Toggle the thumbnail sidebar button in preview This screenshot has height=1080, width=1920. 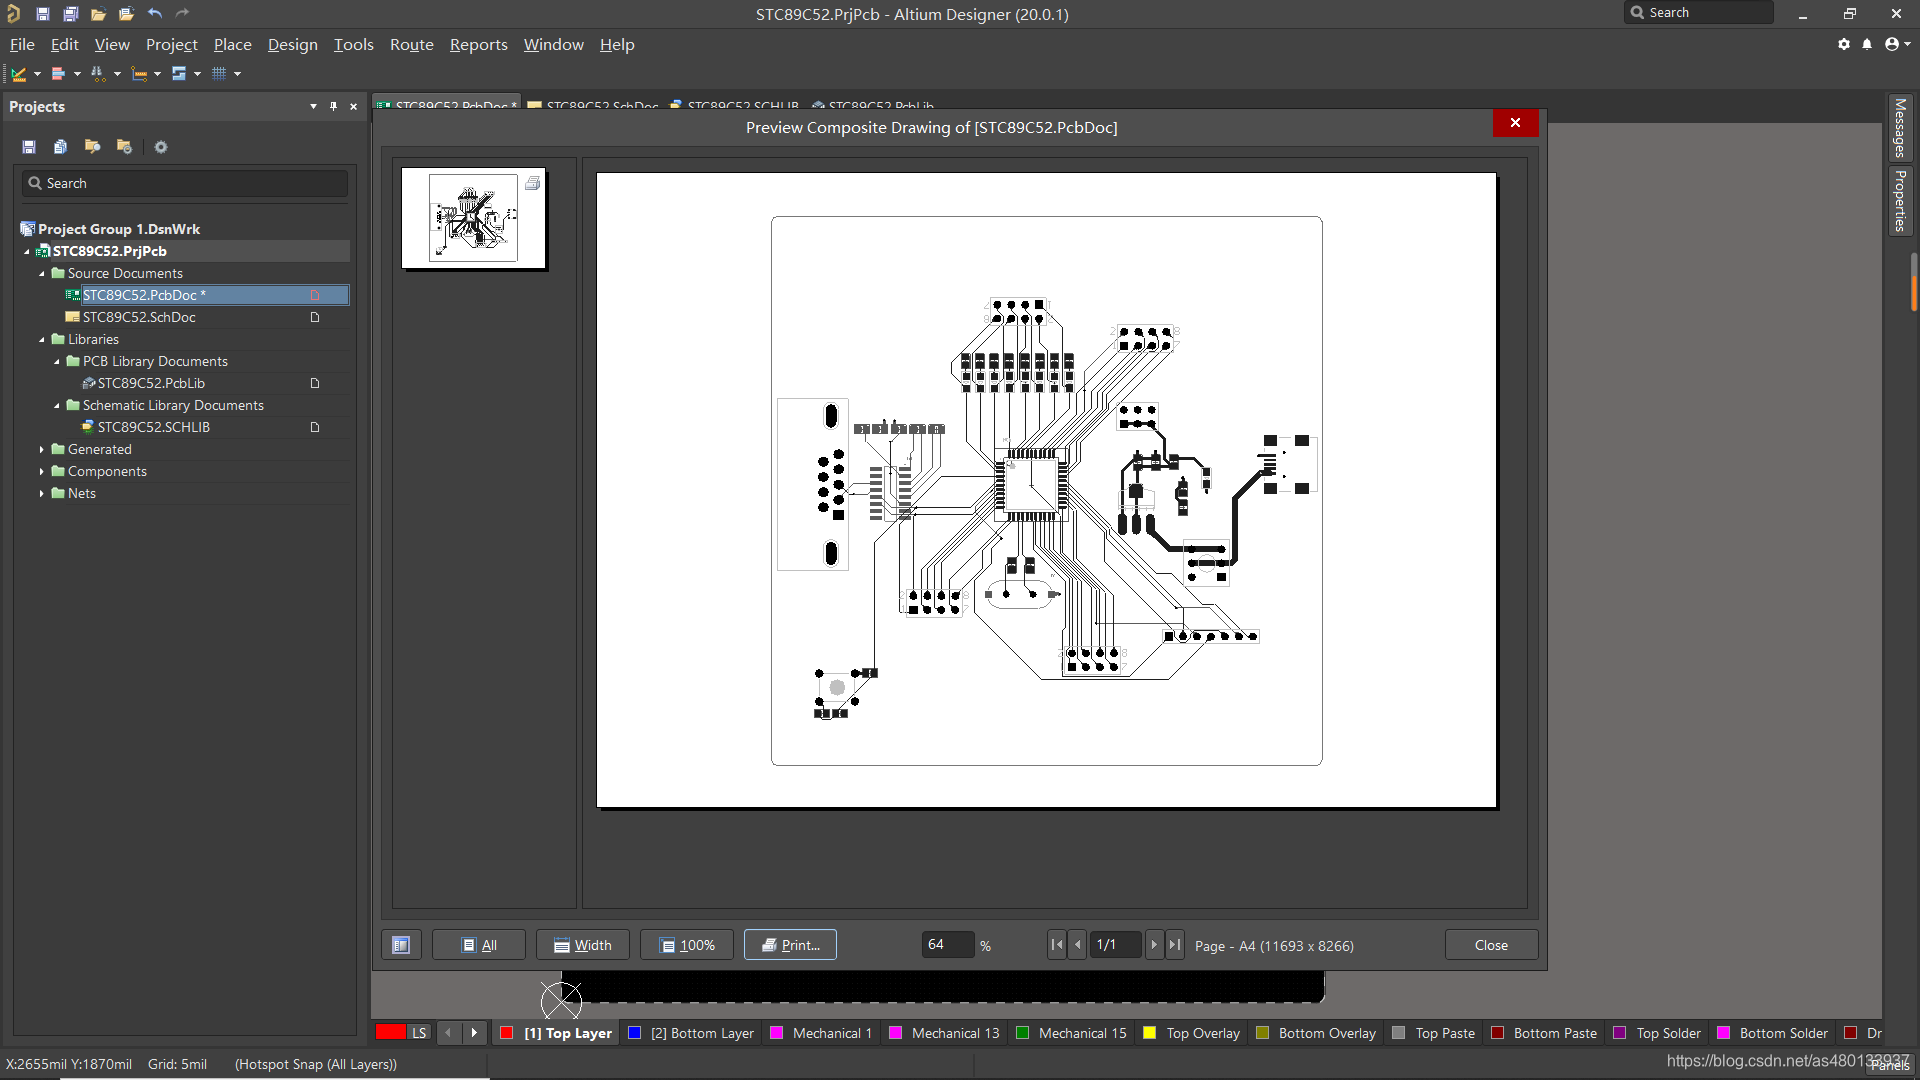tap(401, 945)
